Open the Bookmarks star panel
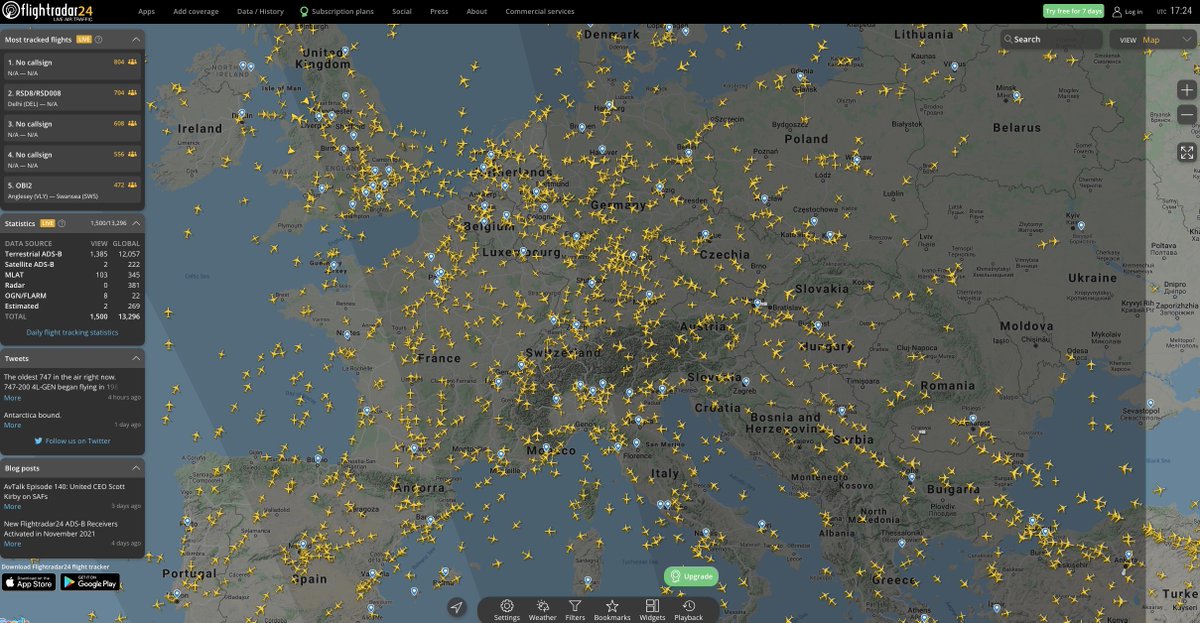This screenshot has width=1200, height=623. [612, 609]
